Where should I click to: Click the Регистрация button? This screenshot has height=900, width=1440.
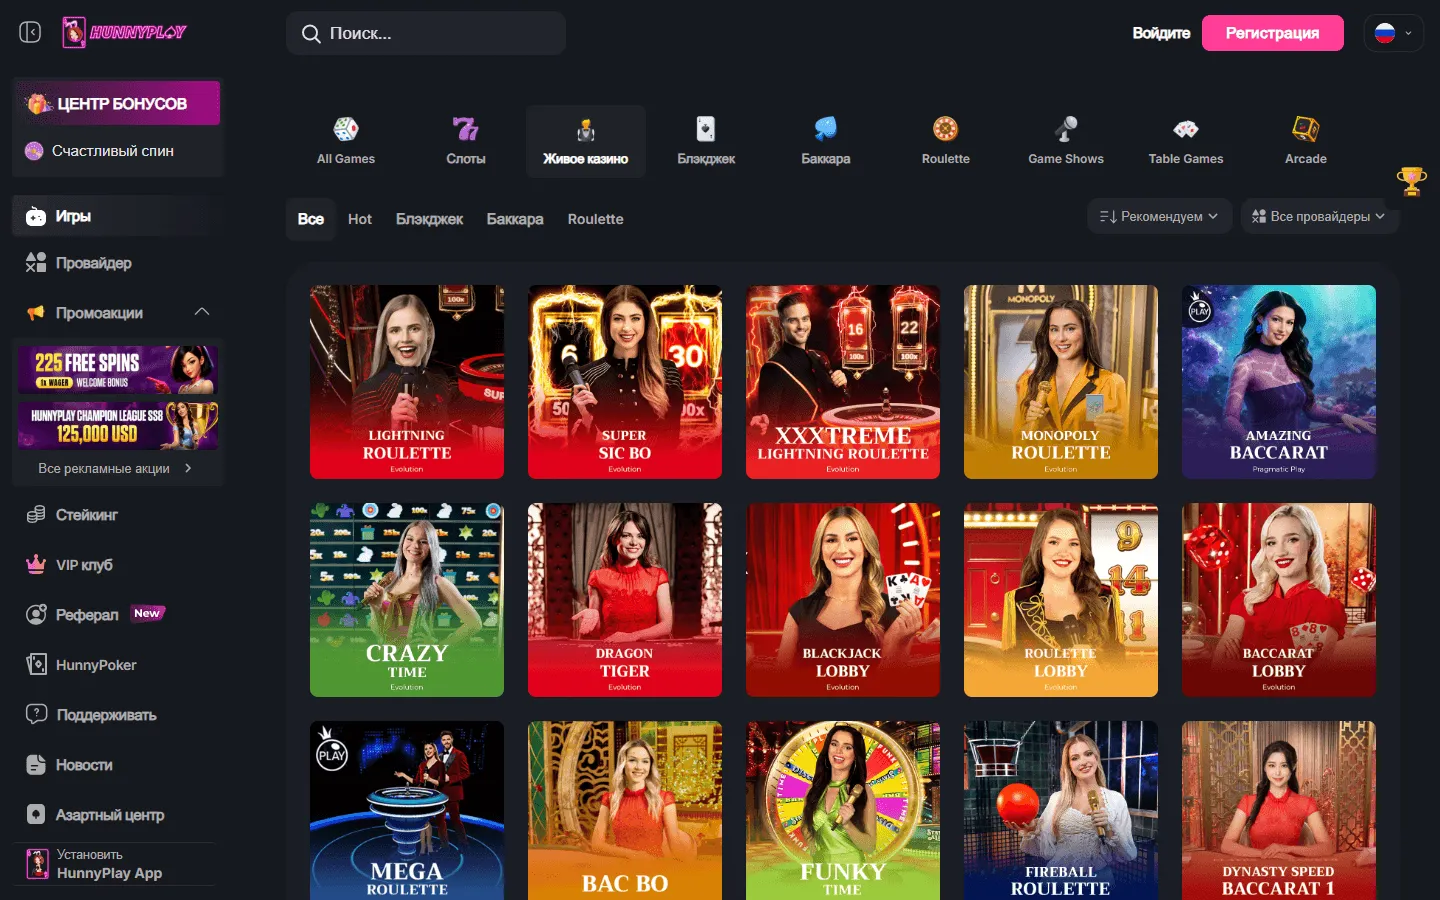(1273, 33)
